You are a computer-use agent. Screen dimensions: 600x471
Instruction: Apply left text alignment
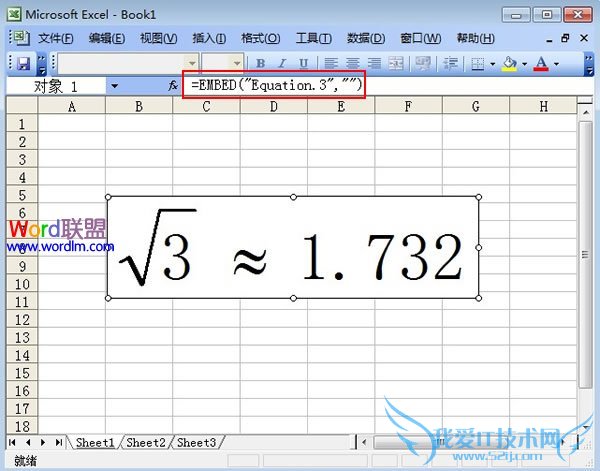[x=330, y=64]
